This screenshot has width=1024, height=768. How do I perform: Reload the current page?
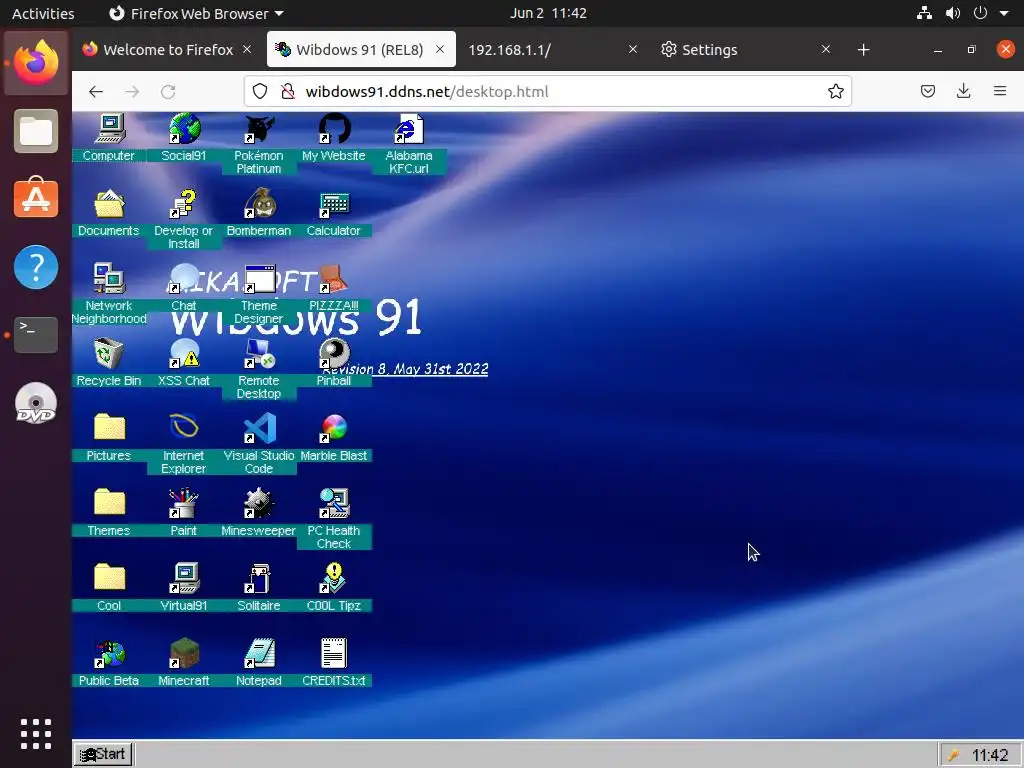tap(168, 91)
